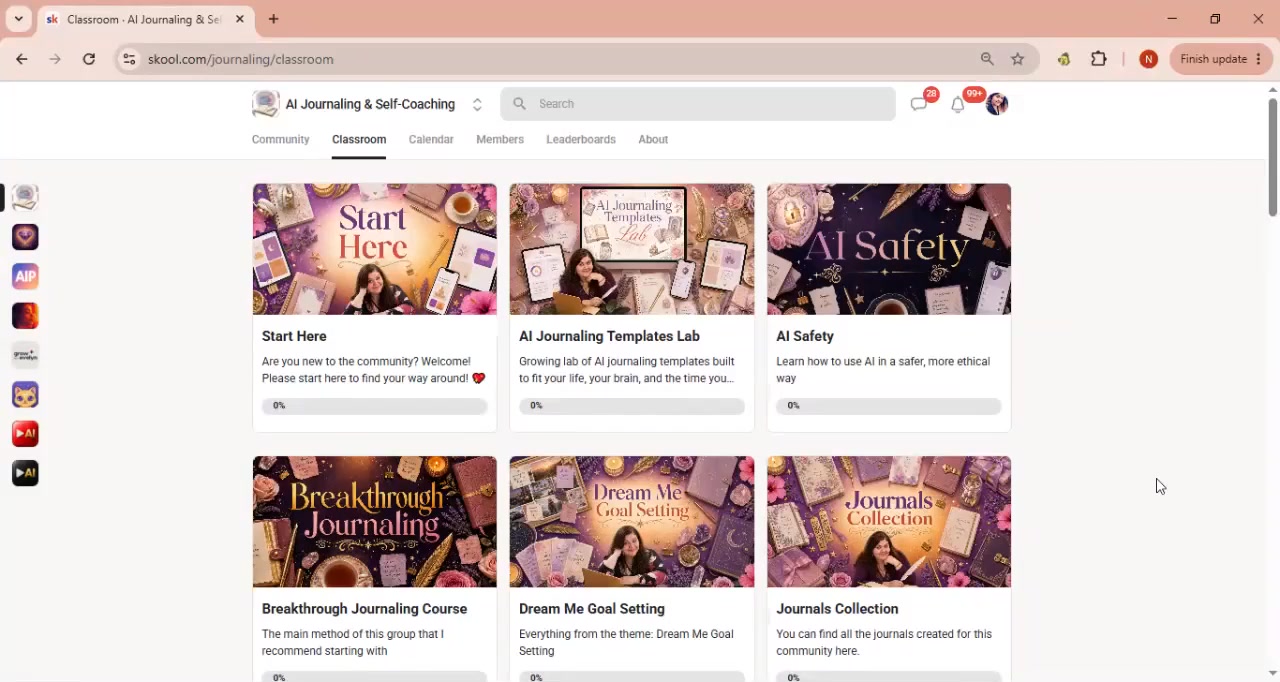Screen dimensions: 1280x682
Task: Select the Classroom tab
Action: coord(359,139)
